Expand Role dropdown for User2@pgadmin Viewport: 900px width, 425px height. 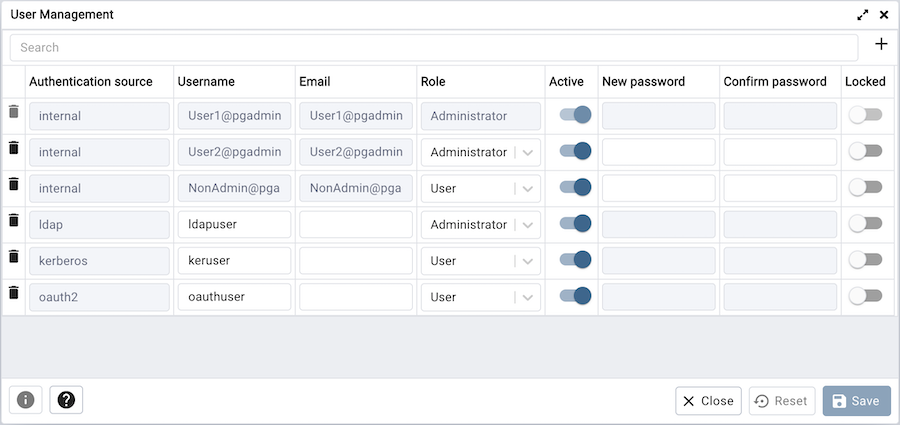(x=528, y=152)
